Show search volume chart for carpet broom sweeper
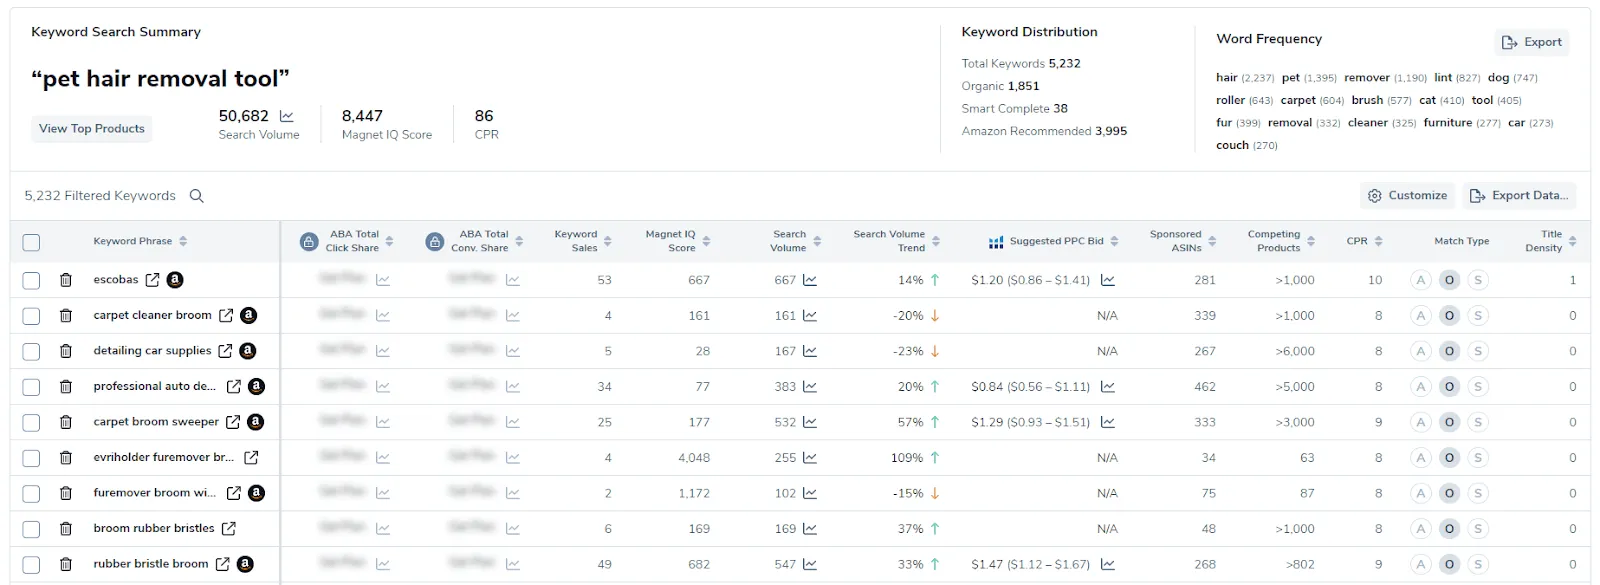Viewport: 1600px width, 585px height. pyautogui.click(x=810, y=422)
